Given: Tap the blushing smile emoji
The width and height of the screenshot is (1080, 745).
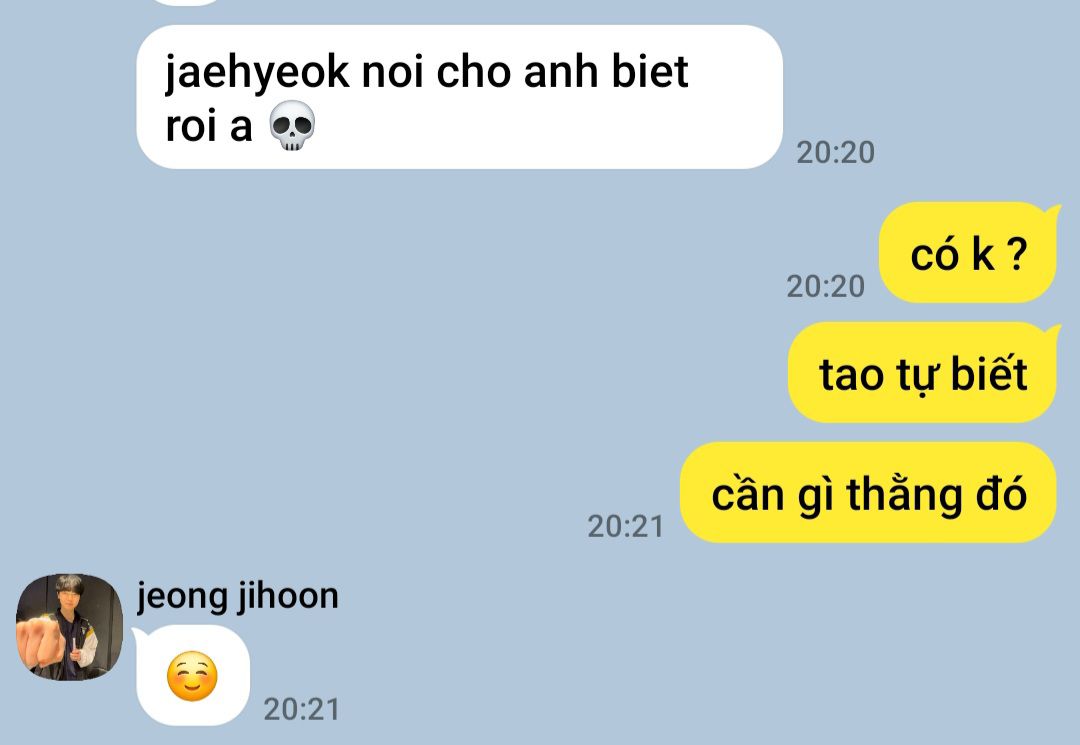Looking at the screenshot, I should (192, 675).
